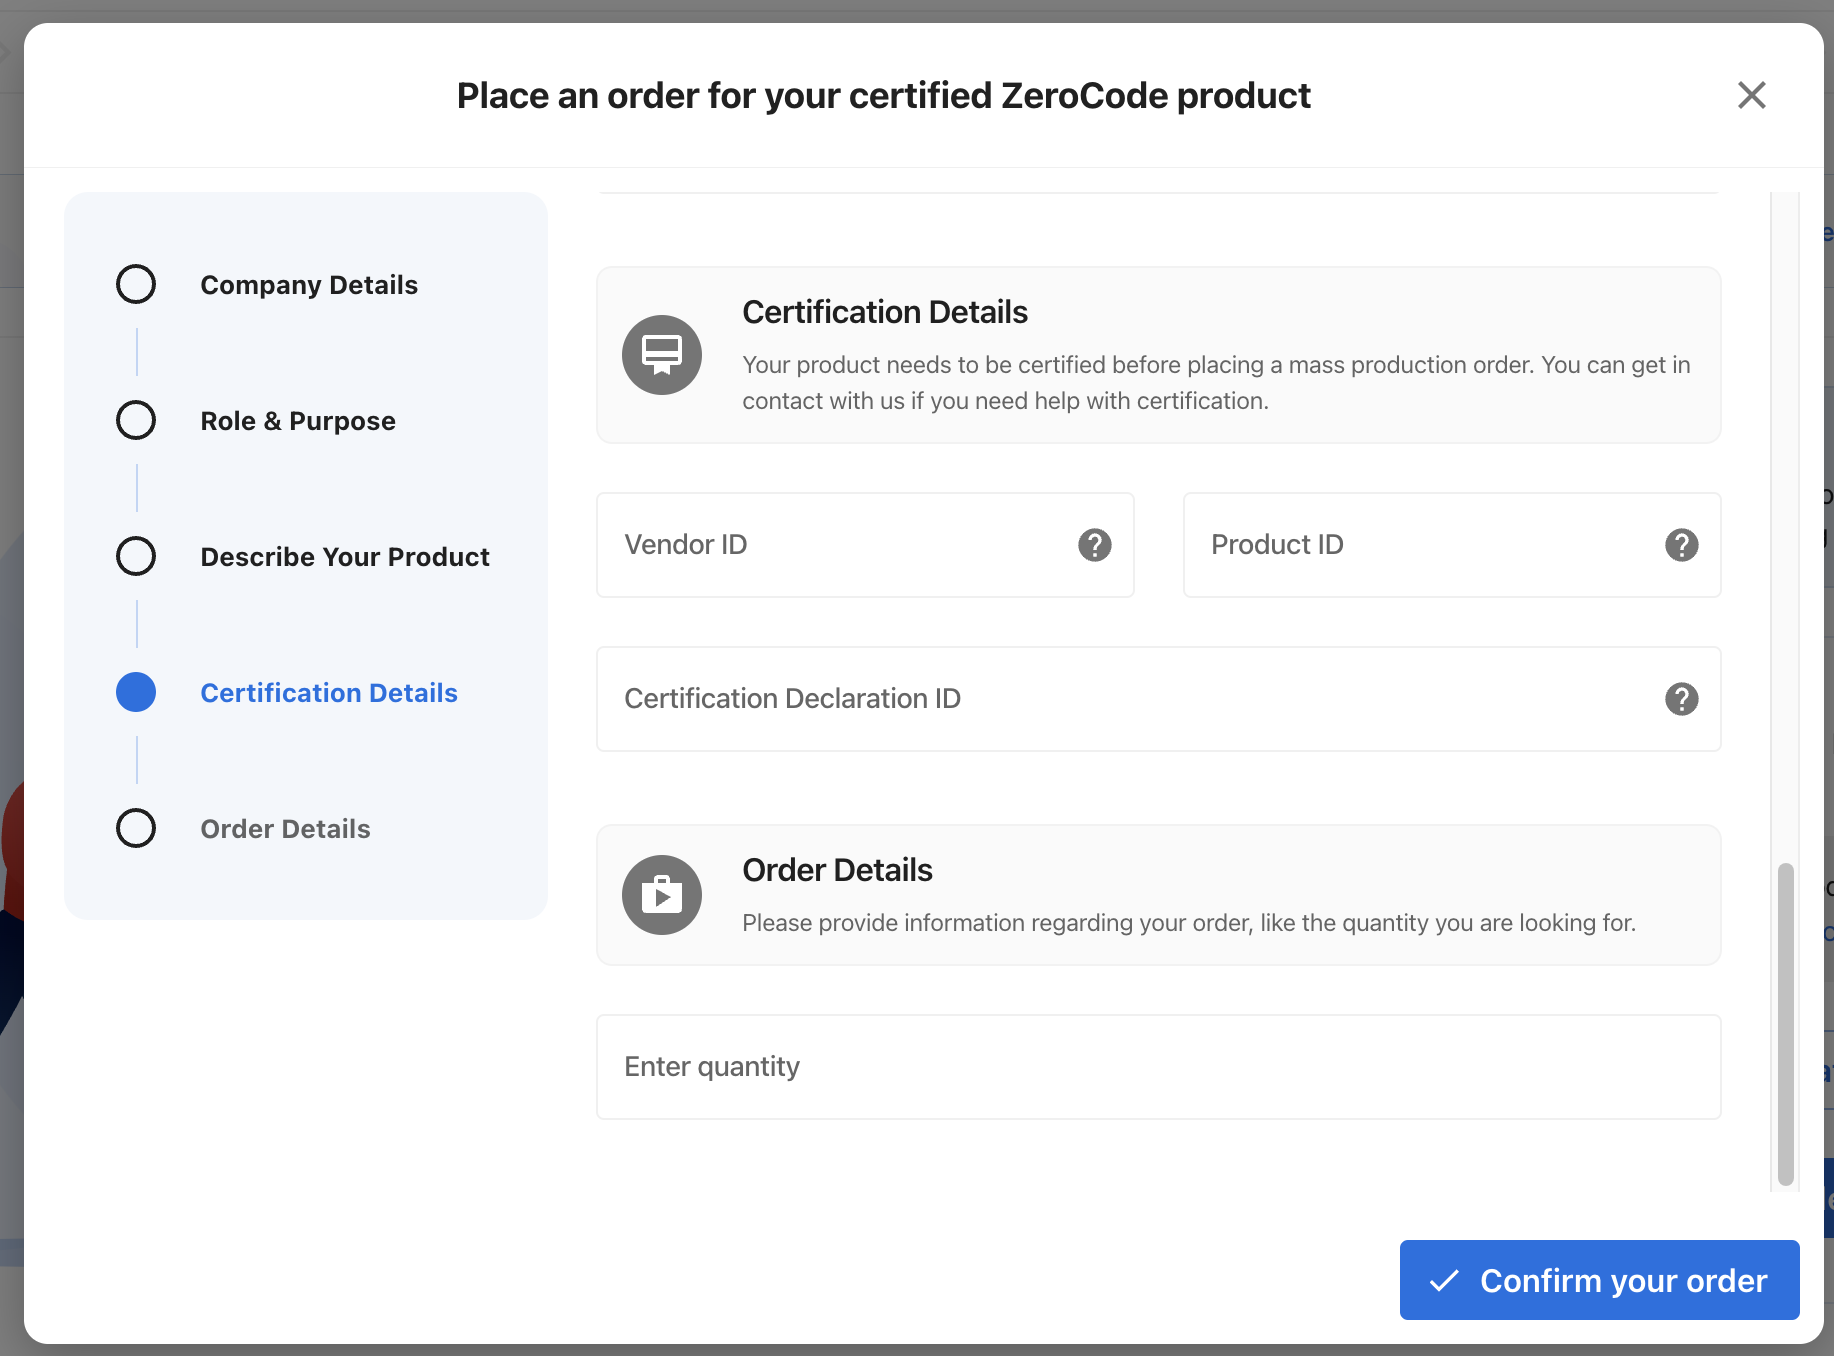Image resolution: width=1834 pixels, height=1356 pixels.
Task: Select the filled Certification Details step circle
Action: point(136,692)
